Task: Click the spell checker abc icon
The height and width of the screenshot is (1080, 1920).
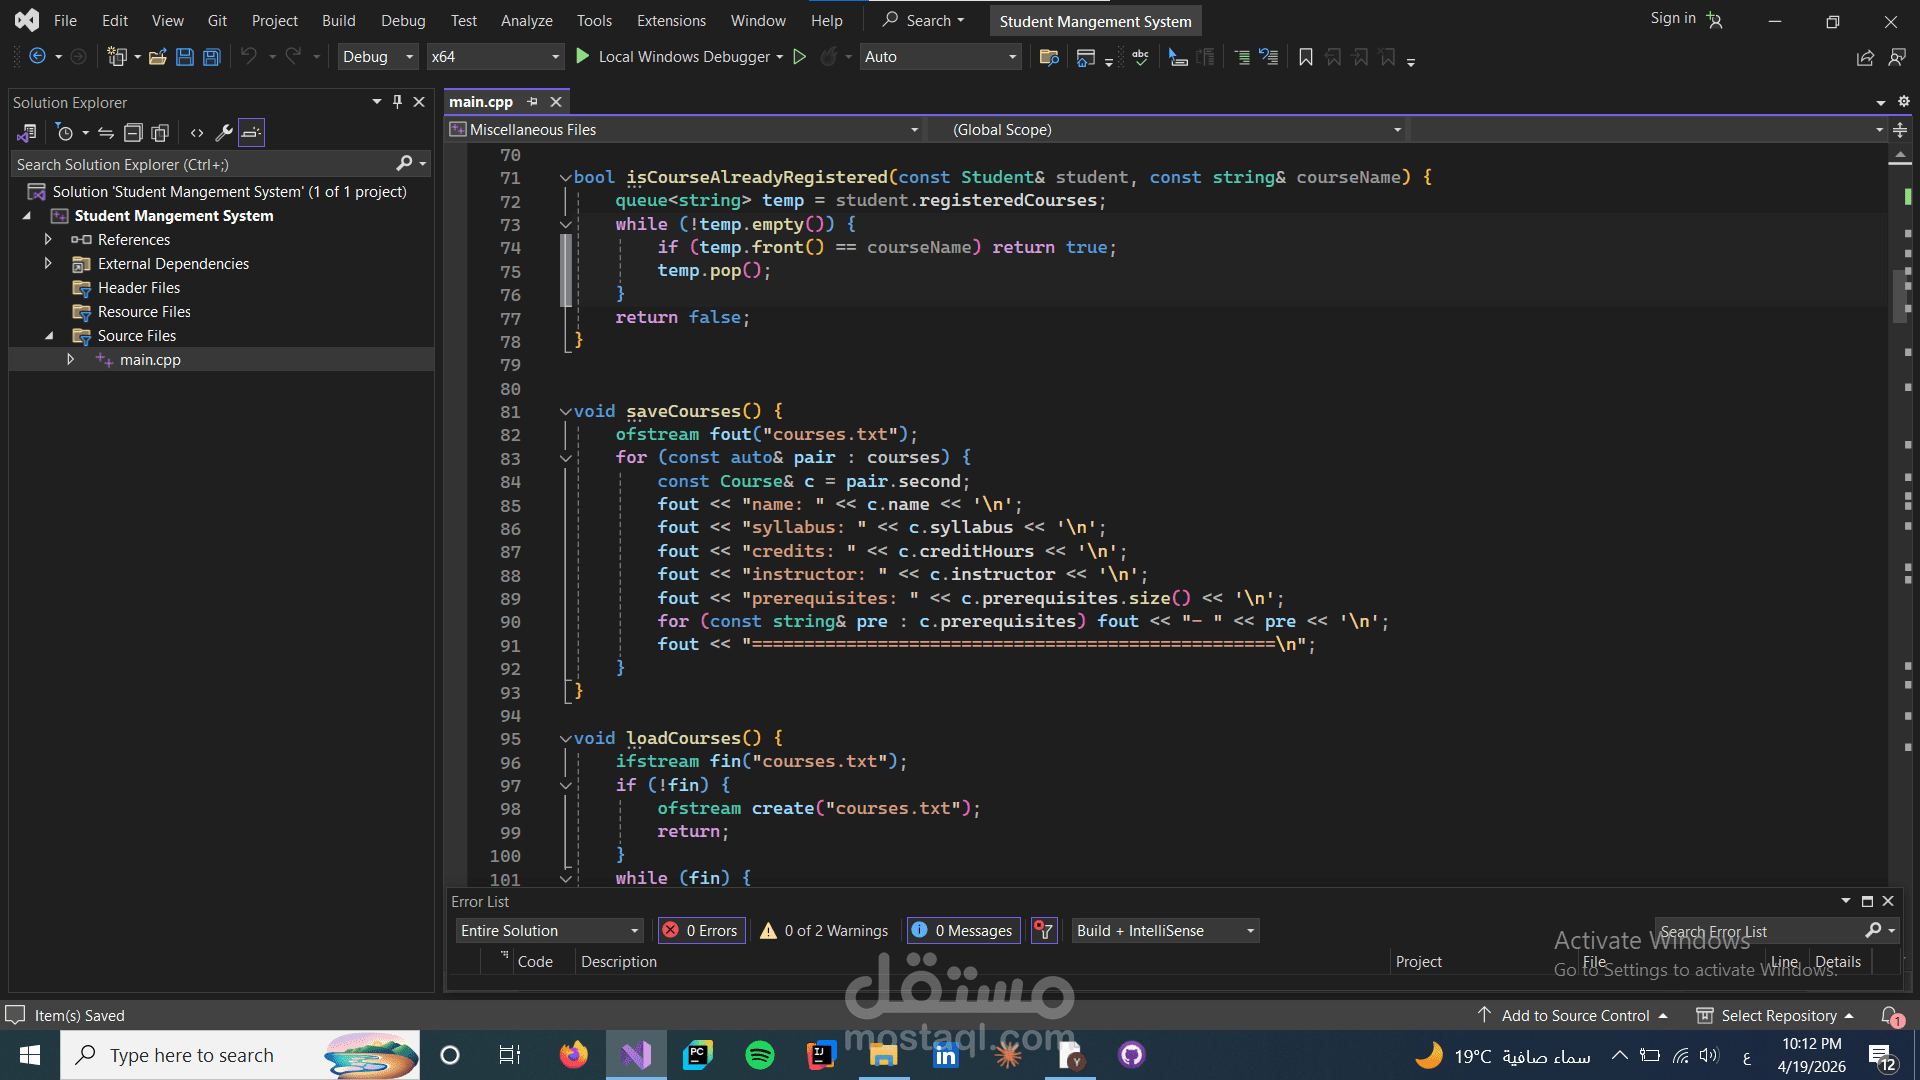Action: coord(1140,57)
